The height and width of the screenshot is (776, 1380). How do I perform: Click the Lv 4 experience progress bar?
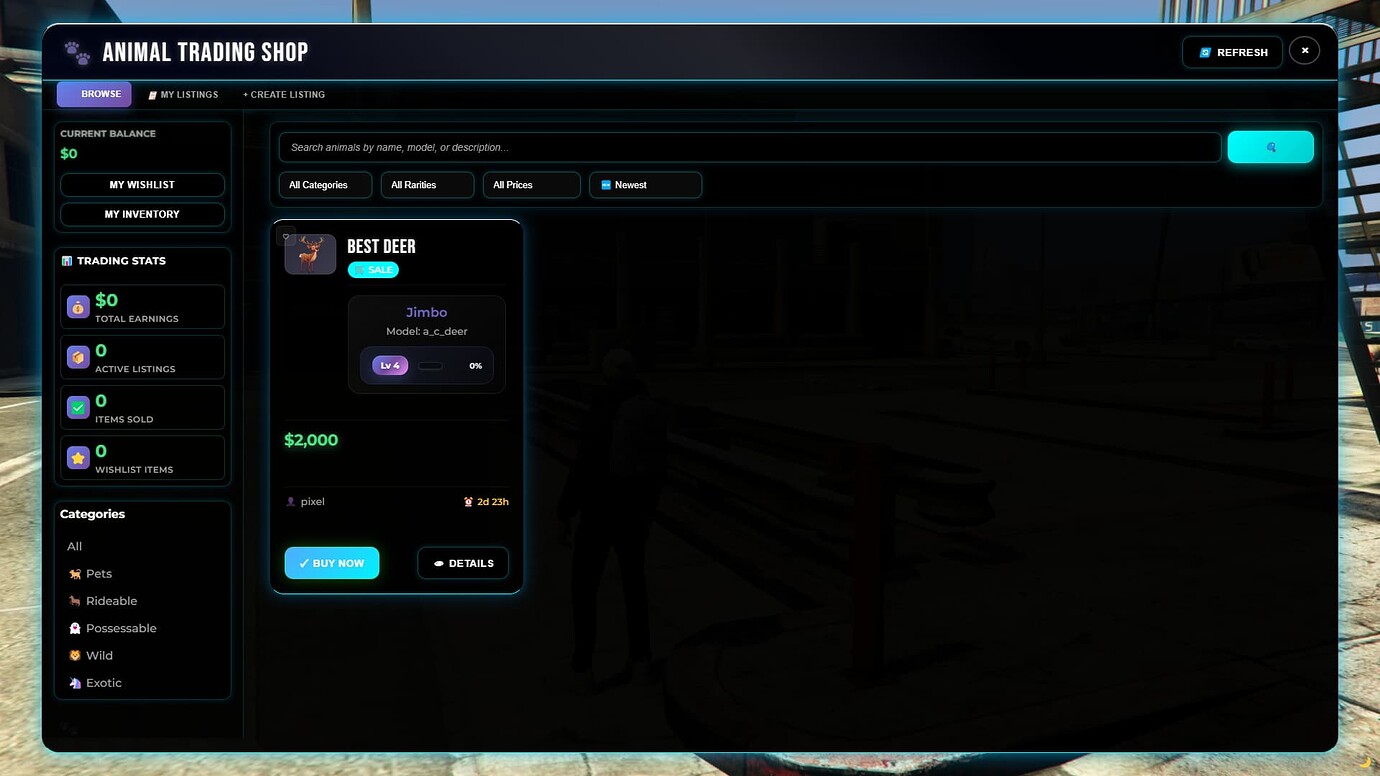point(430,366)
